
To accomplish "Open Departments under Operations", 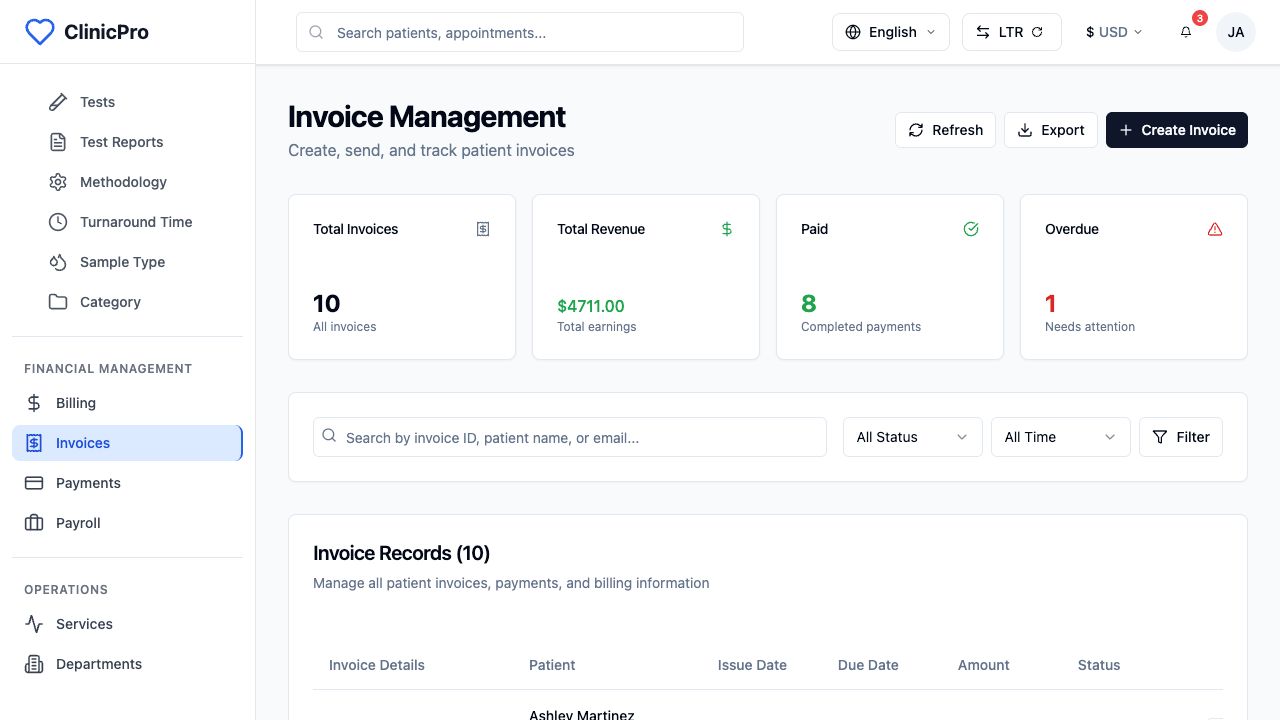I will click(x=127, y=664).
